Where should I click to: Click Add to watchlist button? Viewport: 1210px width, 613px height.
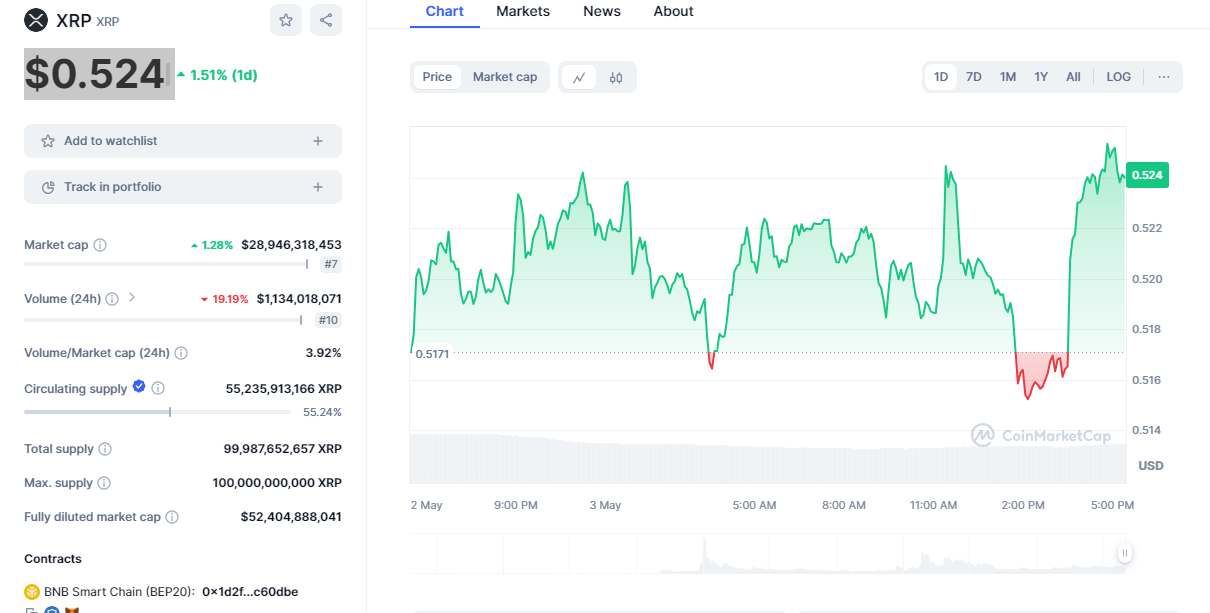coord(183,141)
